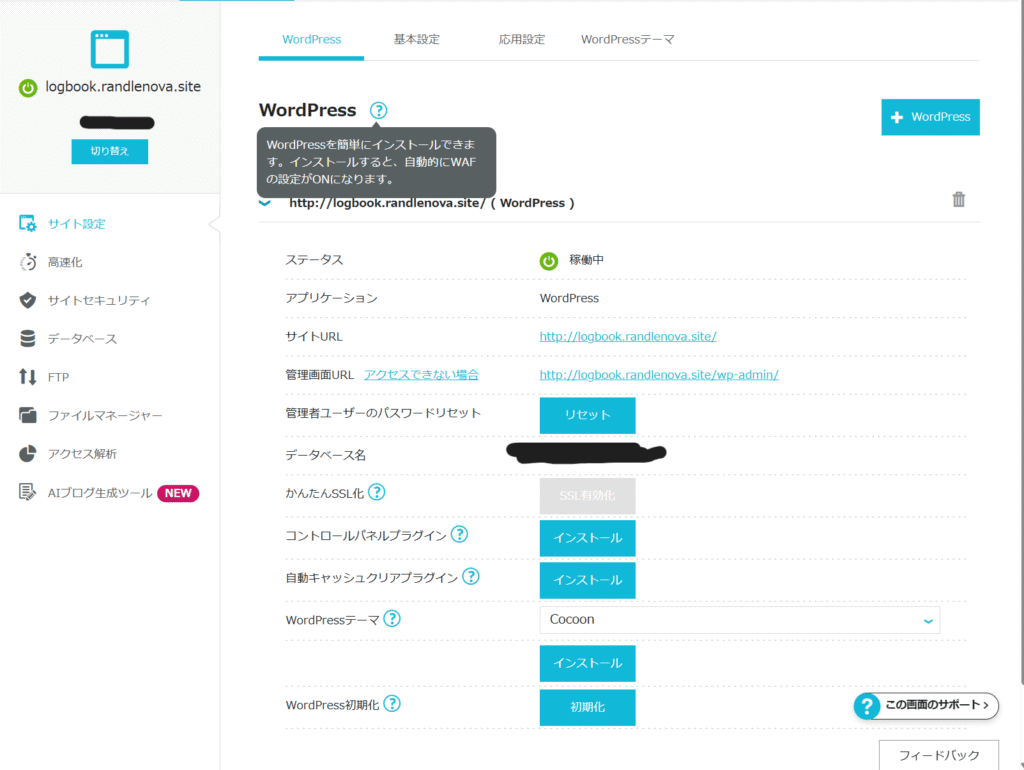
Task: Click help icon beside かんたんSSL化
Action: click(376, 492)
